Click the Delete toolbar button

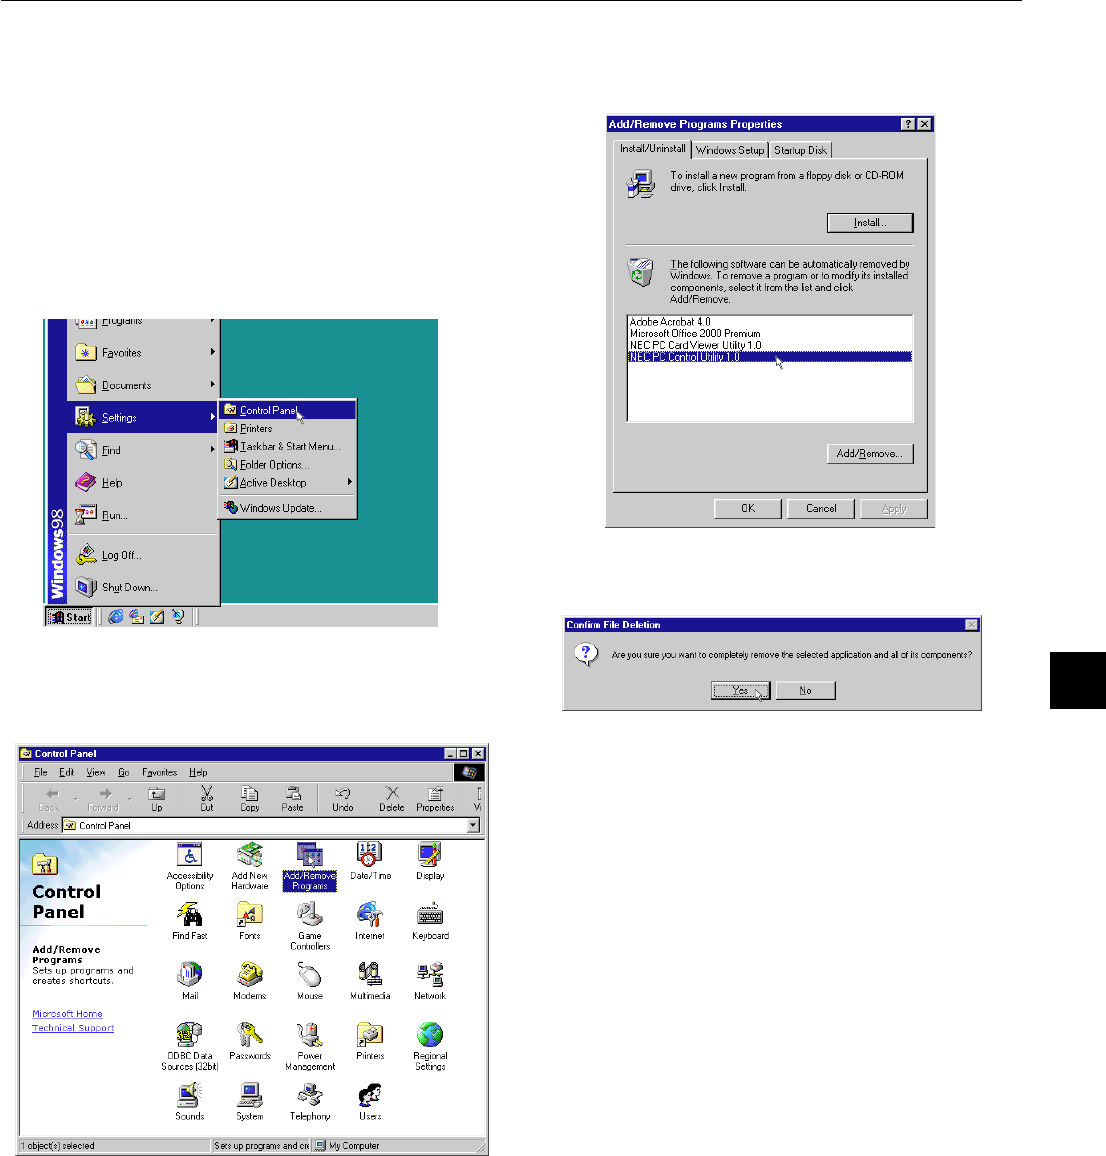coord(392,799)
